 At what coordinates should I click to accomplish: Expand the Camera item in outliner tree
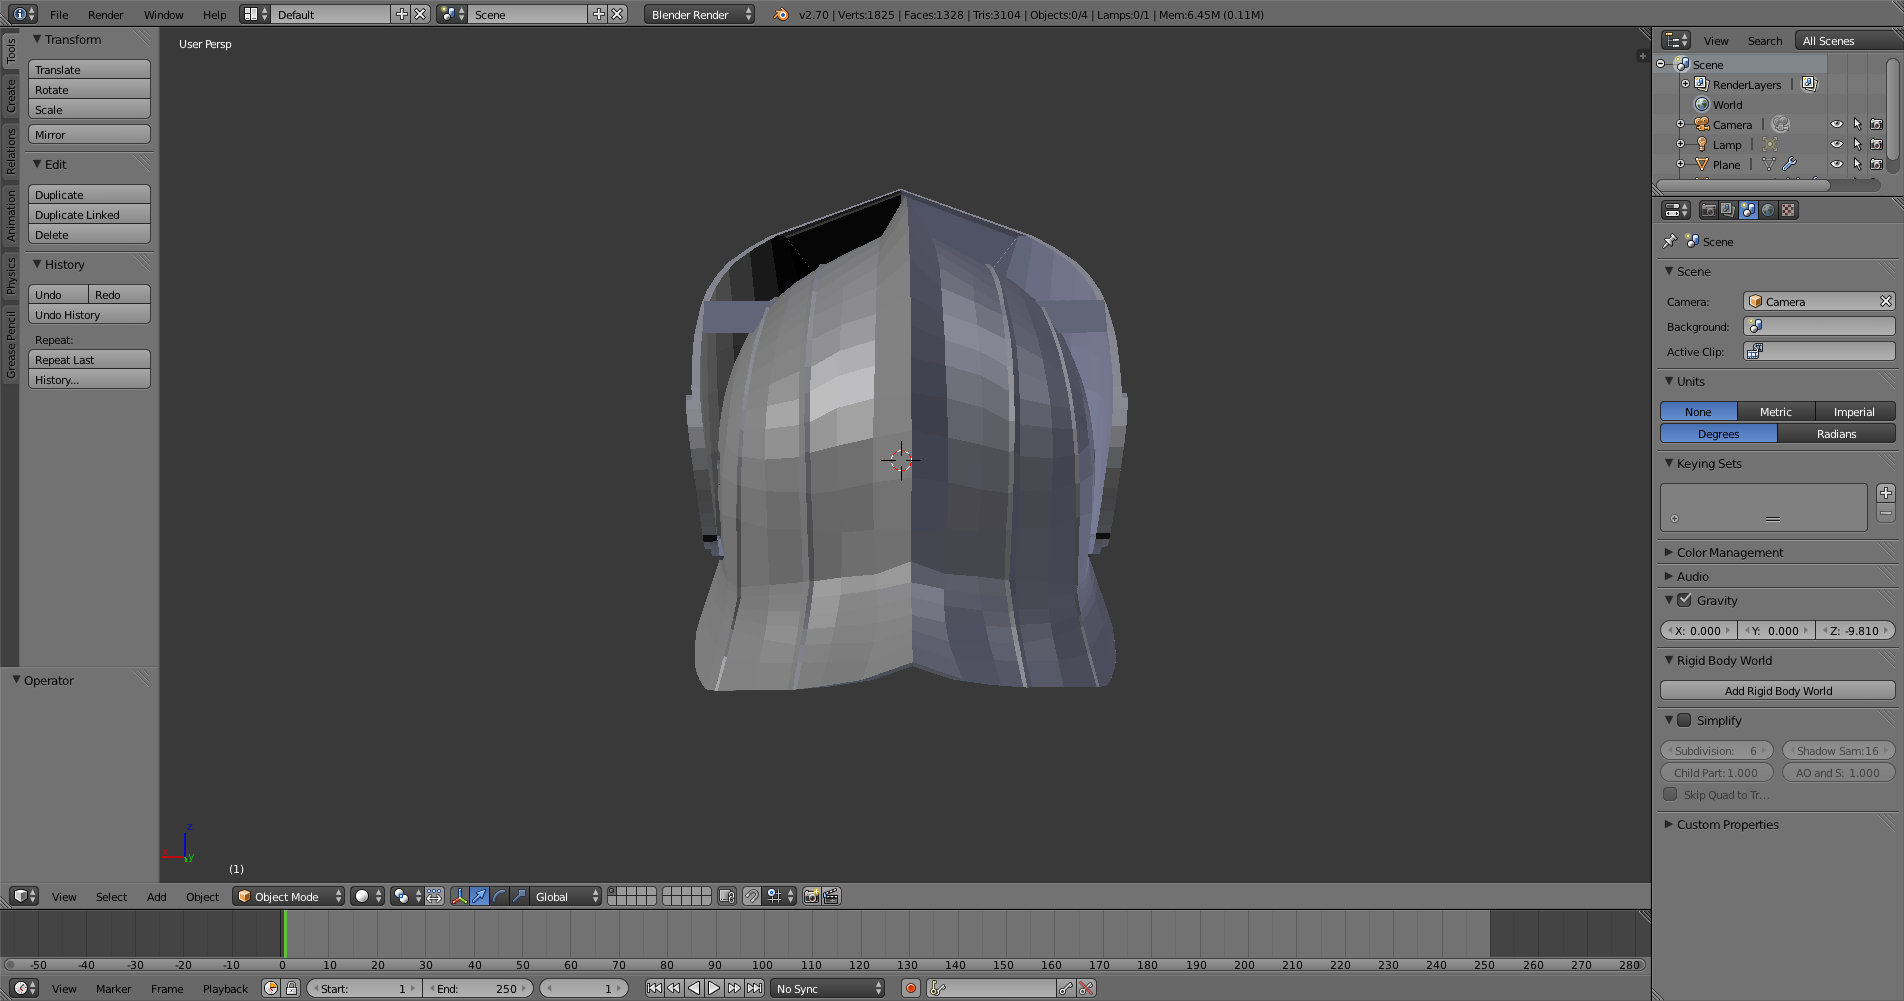coord(1680,124)
